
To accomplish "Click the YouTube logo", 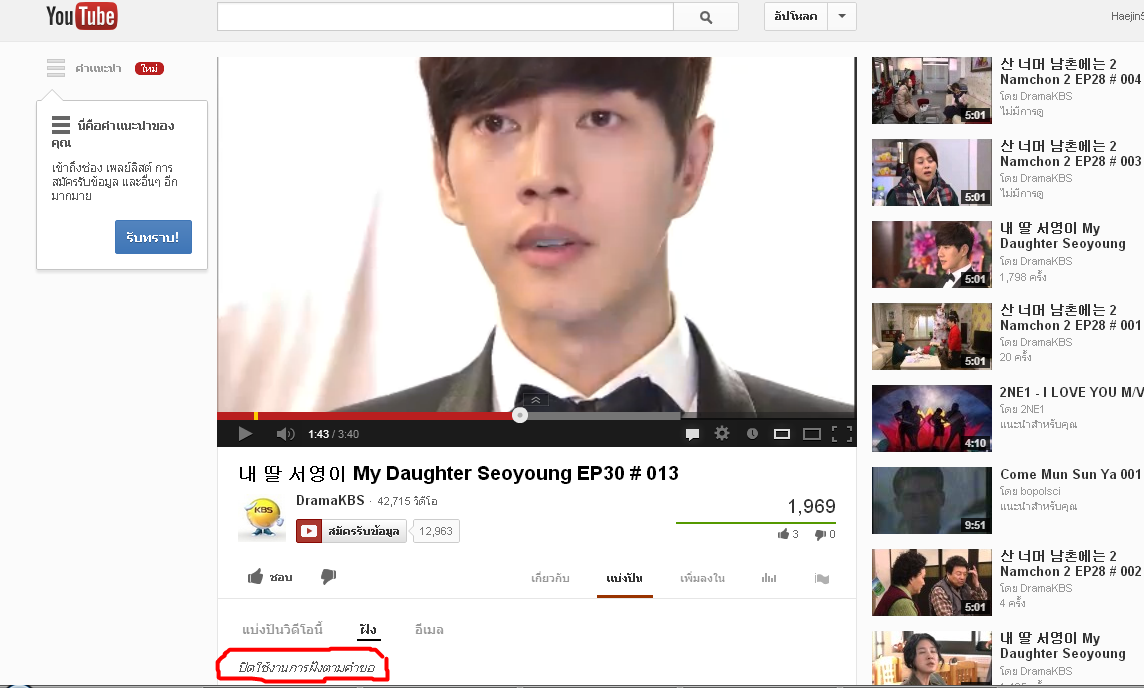I will 81,16.
